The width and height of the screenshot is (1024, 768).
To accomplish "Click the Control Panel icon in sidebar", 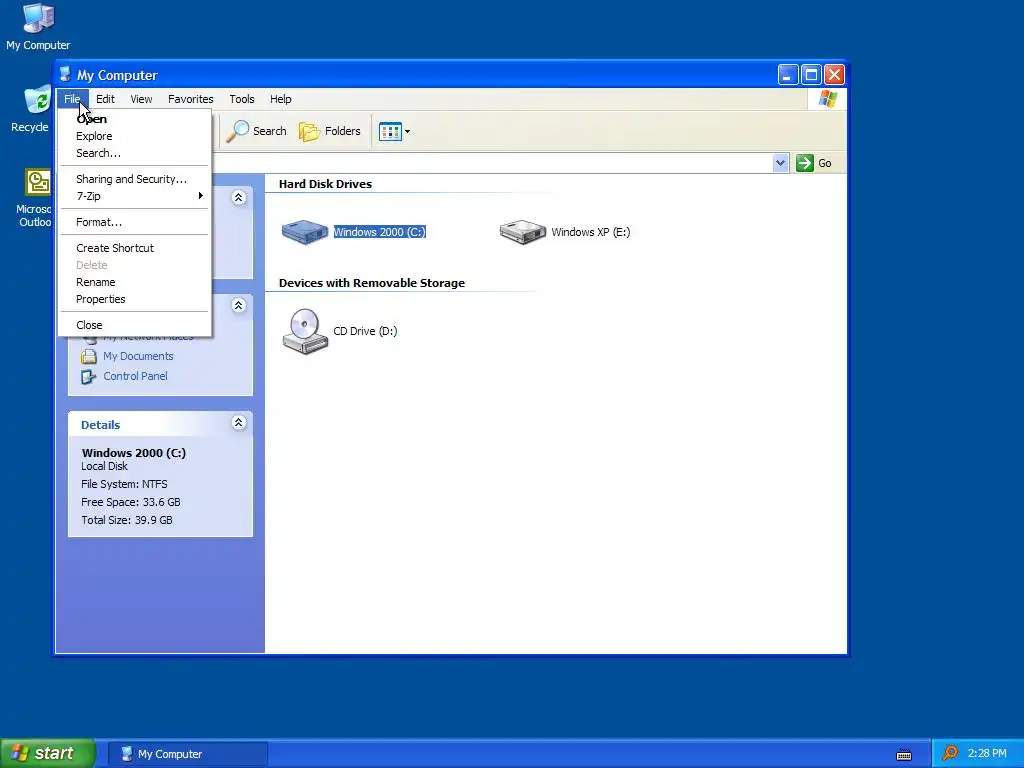I will (89, 377).
